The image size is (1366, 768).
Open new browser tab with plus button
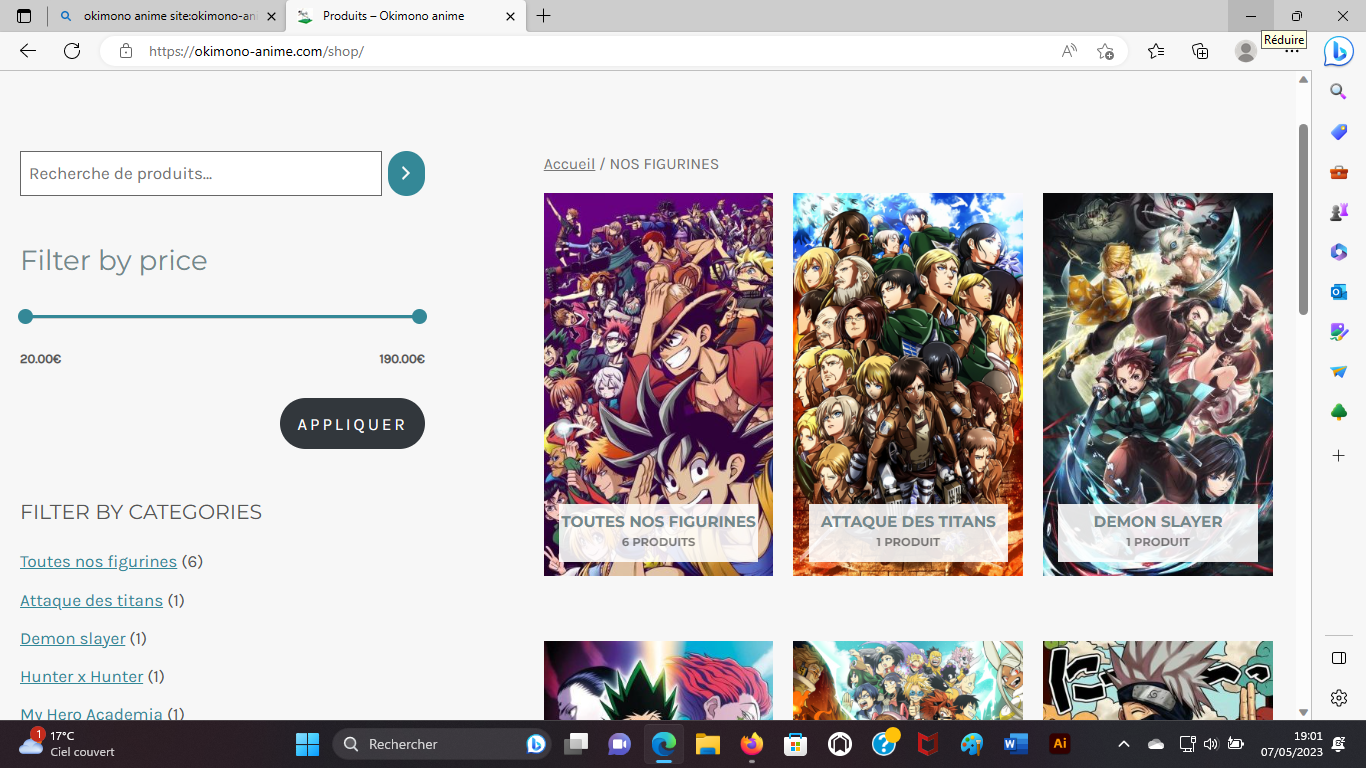coord(544,16)
